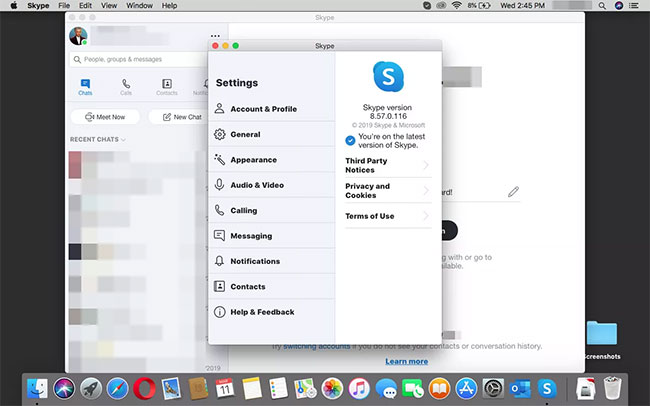Screen dimensions: 650x406
Task: Open the Apple menu
Action: coord(14,6)
